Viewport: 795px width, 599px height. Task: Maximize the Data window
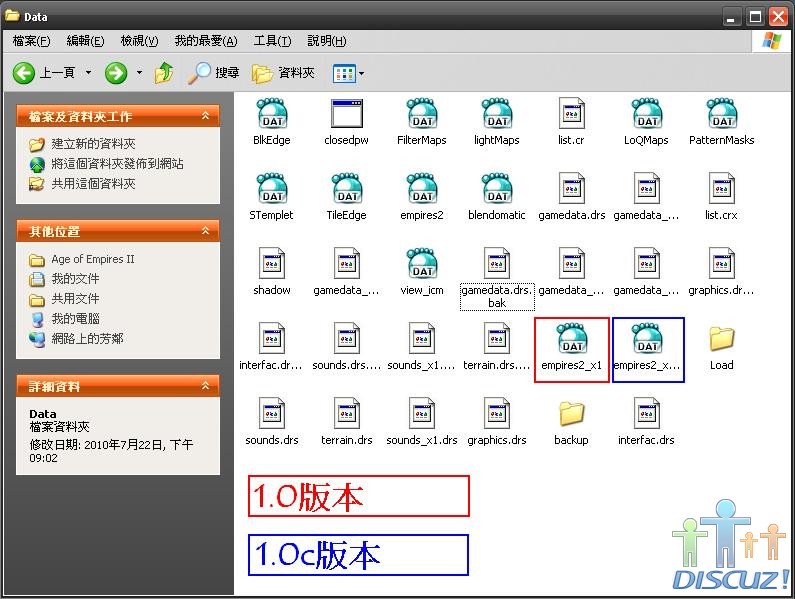coord(755,17)
